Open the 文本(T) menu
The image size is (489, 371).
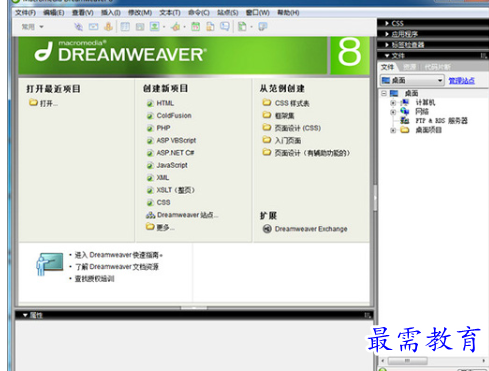coord(170,13)
